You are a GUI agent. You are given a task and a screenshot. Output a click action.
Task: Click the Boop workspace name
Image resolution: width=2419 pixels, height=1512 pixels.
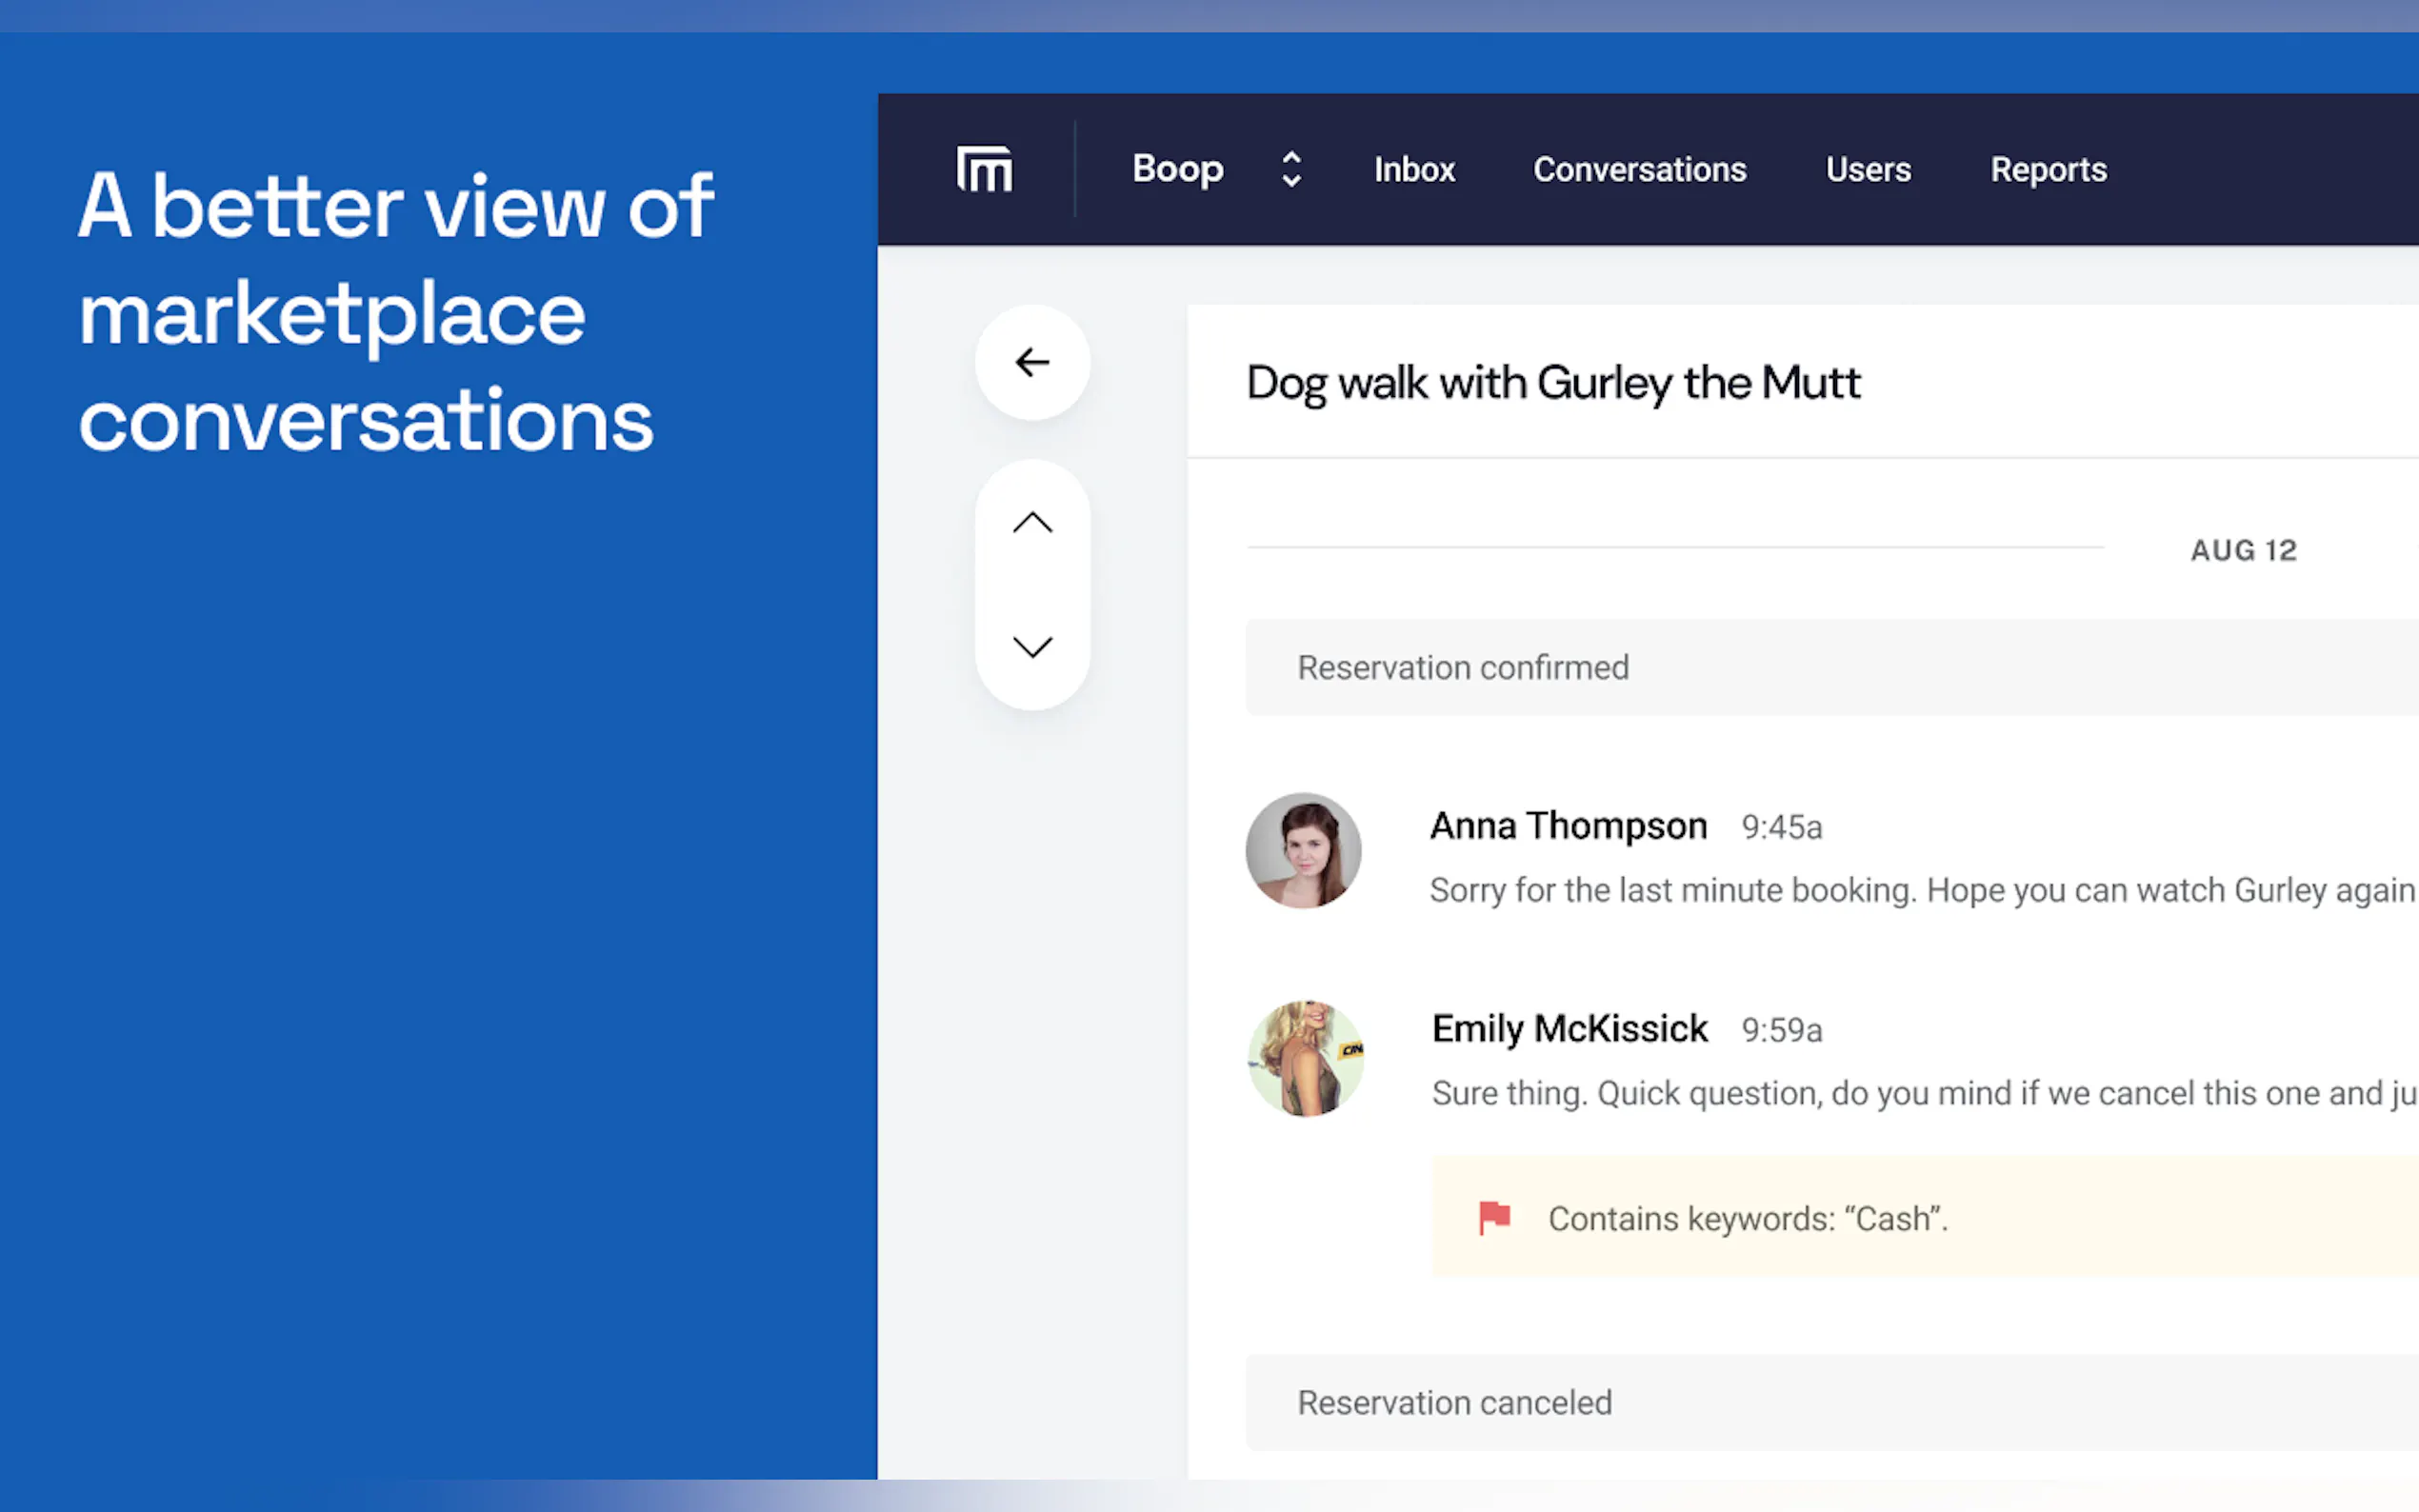pyautogui.click(x=1177, y=169)
